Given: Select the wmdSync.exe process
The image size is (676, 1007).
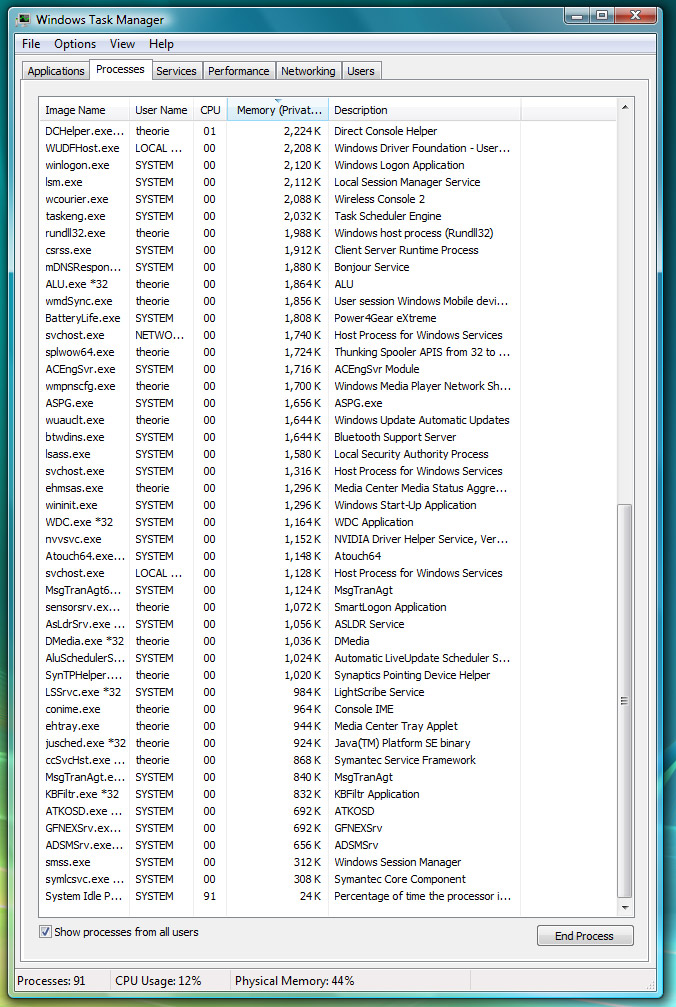Looking at the screenshot, I should [280, 301].
